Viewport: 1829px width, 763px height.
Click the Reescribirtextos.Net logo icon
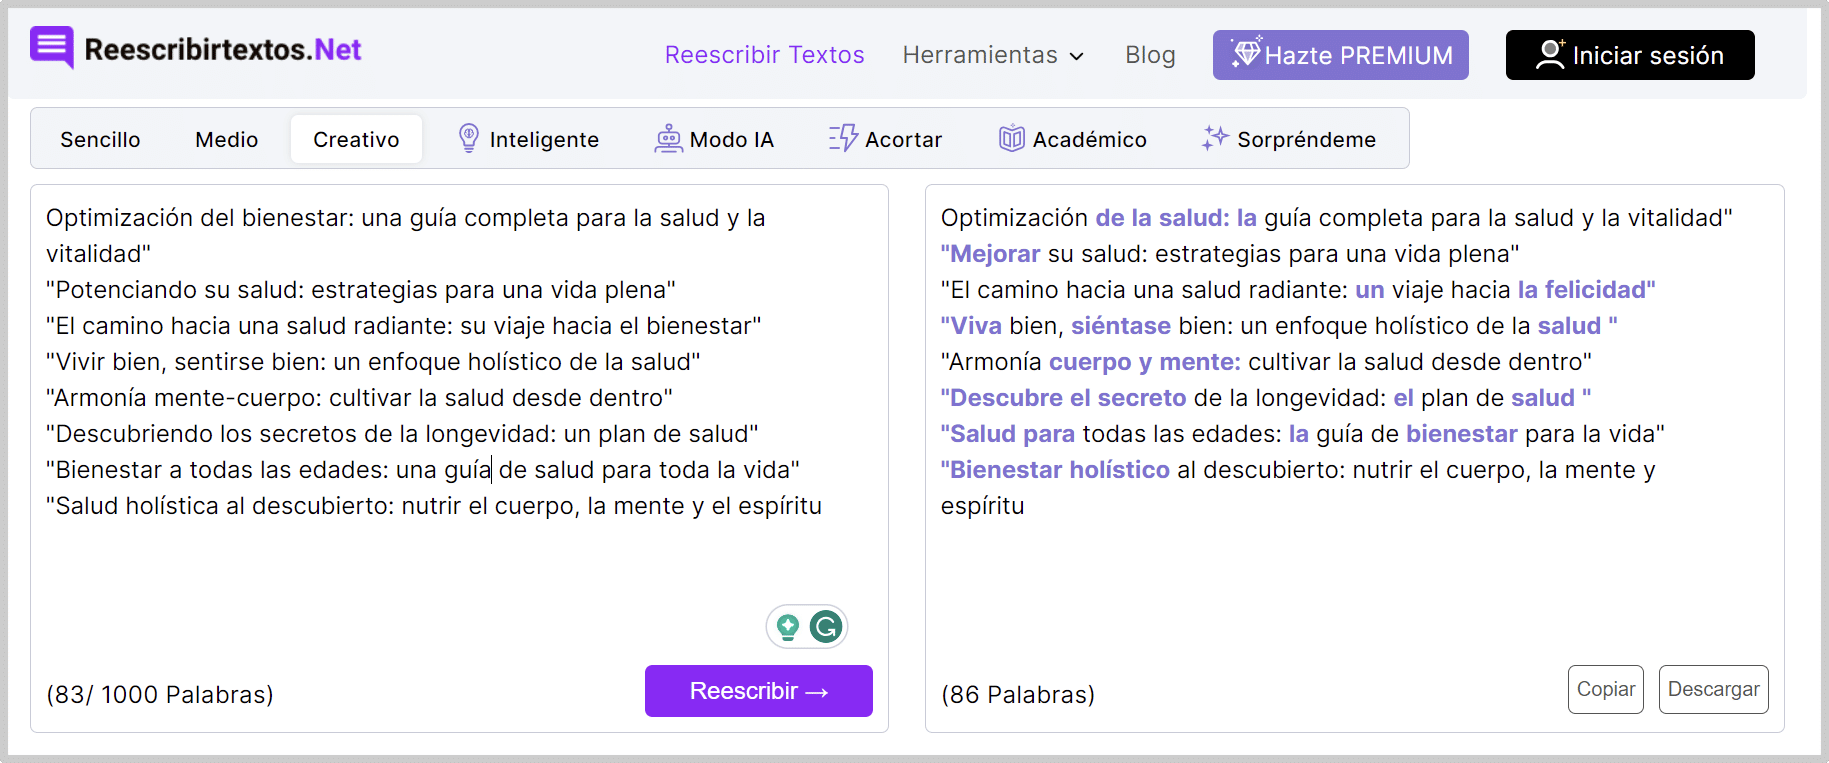[52, 47]
